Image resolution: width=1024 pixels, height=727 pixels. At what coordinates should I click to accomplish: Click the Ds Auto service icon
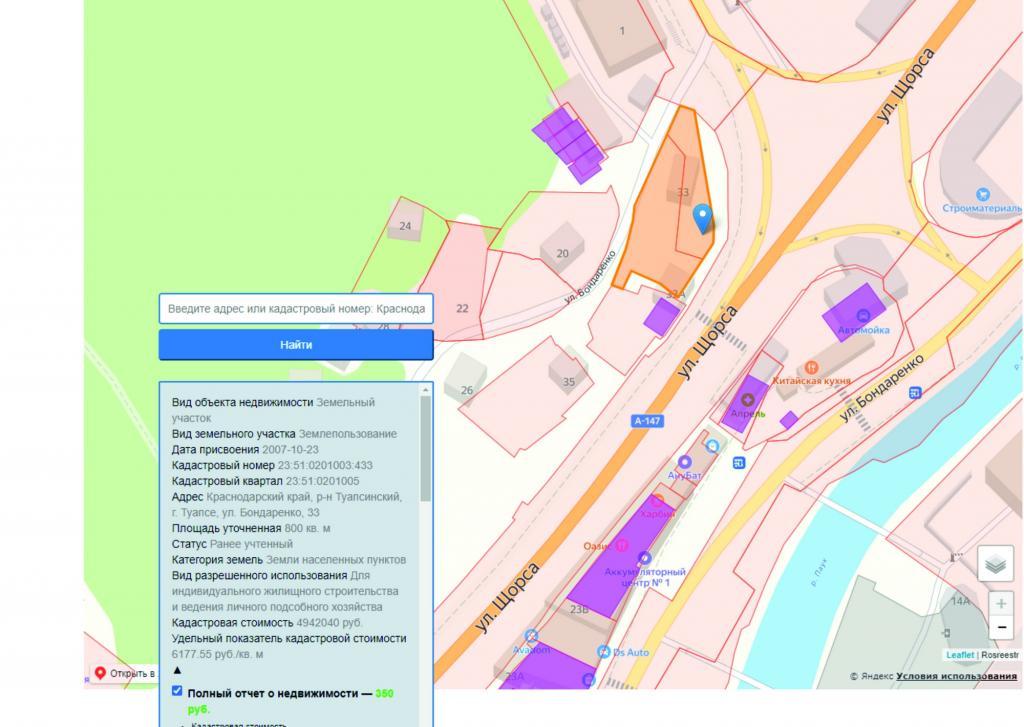tap(604, 652)
